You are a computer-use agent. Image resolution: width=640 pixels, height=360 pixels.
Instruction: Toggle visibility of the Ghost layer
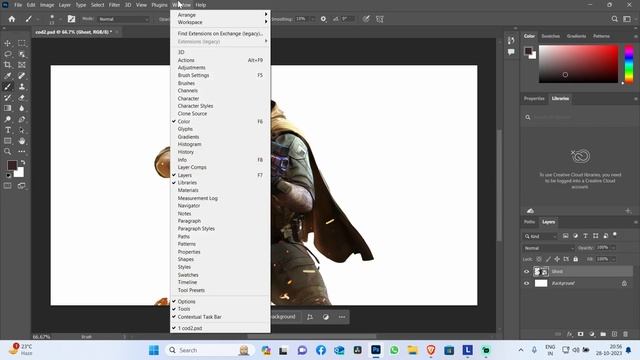click(526, 271)
